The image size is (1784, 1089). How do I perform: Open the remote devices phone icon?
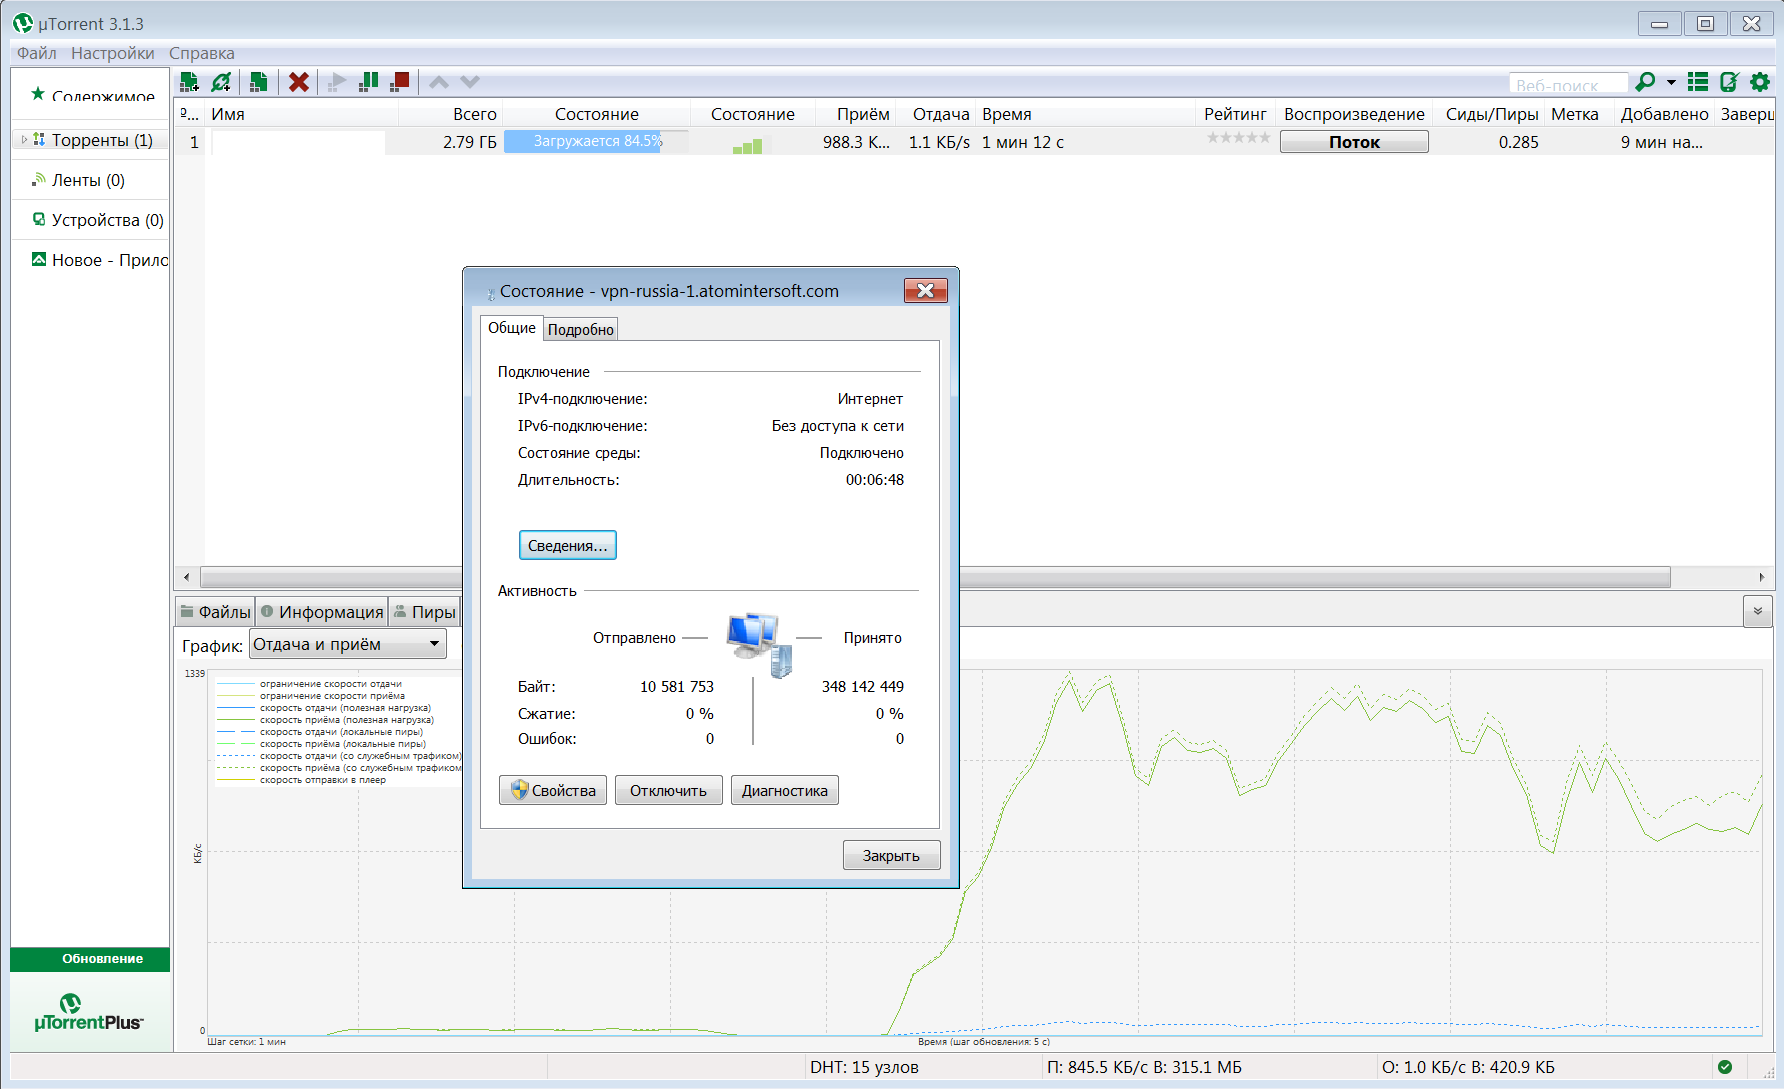(1729, 82)
